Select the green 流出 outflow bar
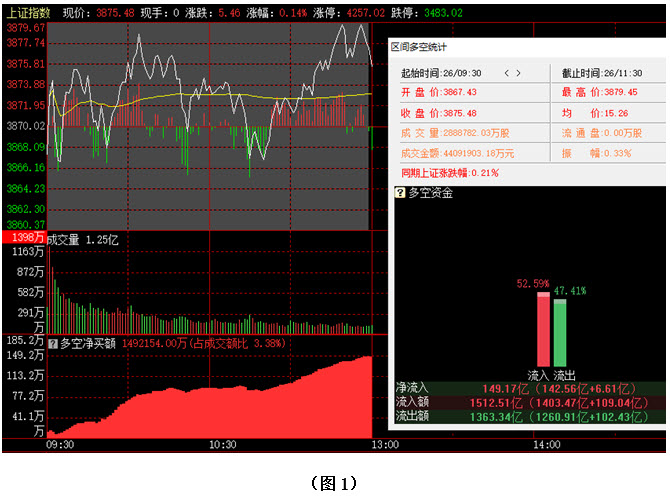Image resolution: width=670 pixels, height=504 pixels. [560, 334]
